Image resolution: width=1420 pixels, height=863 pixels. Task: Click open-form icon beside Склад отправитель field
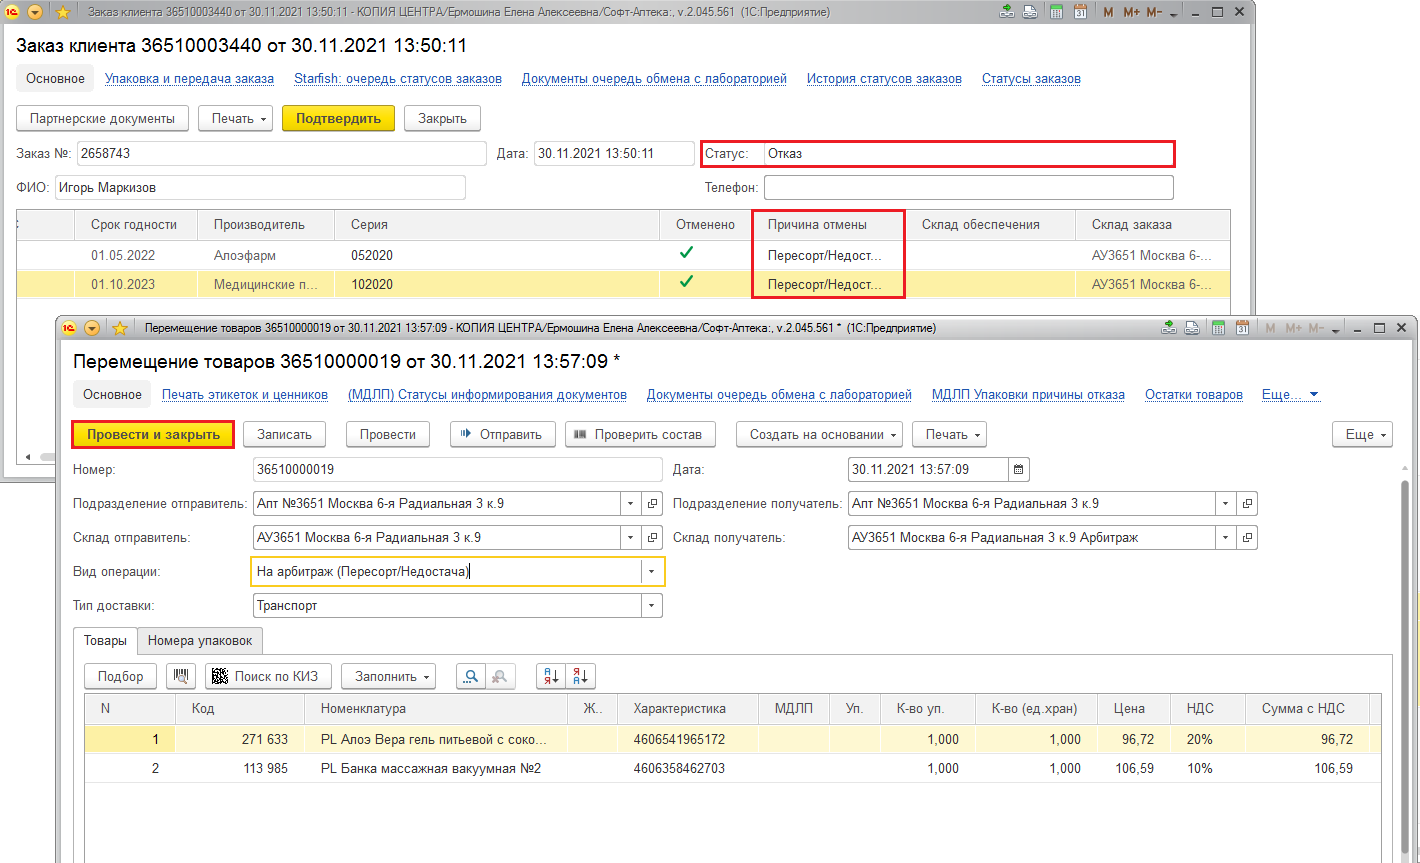tap(653, 538)
